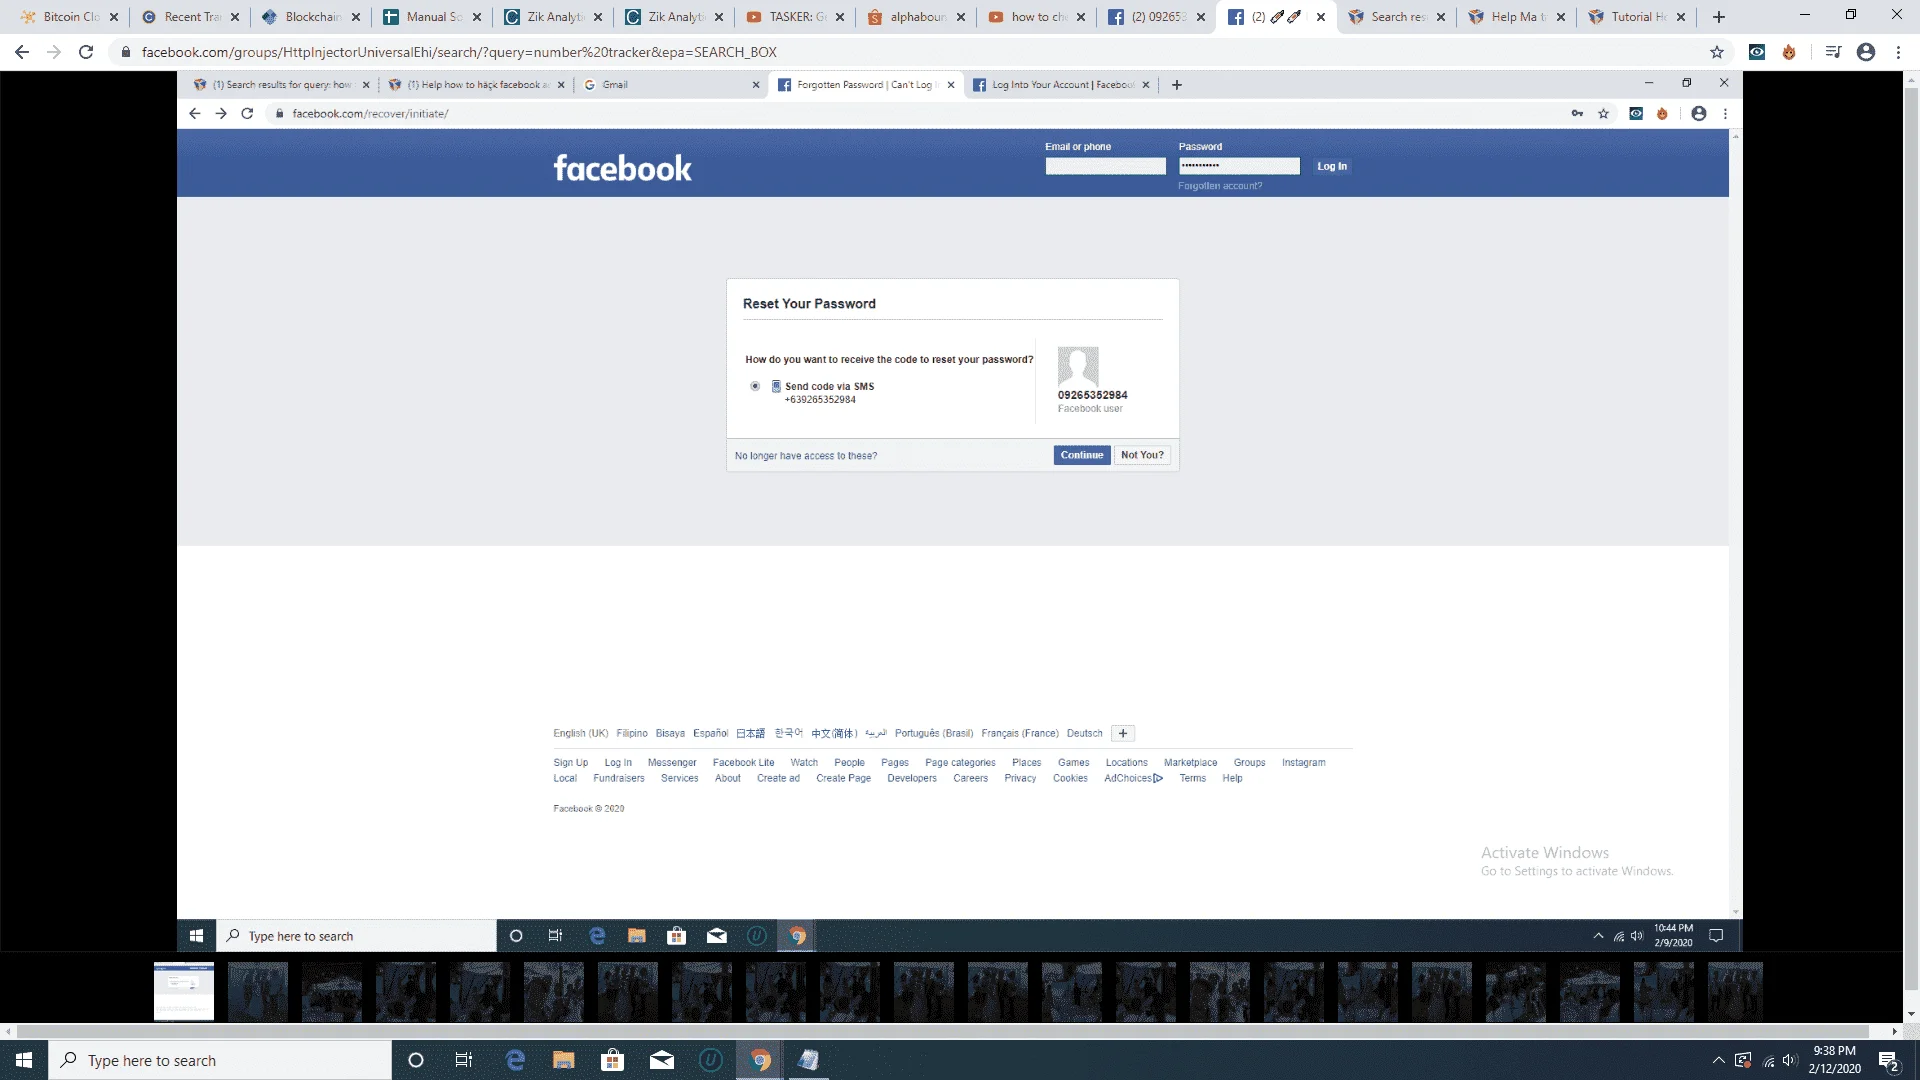Click the Chrome icon on the bottom taskbar
The image size is (1920, 1080).
coord(760,1060)
